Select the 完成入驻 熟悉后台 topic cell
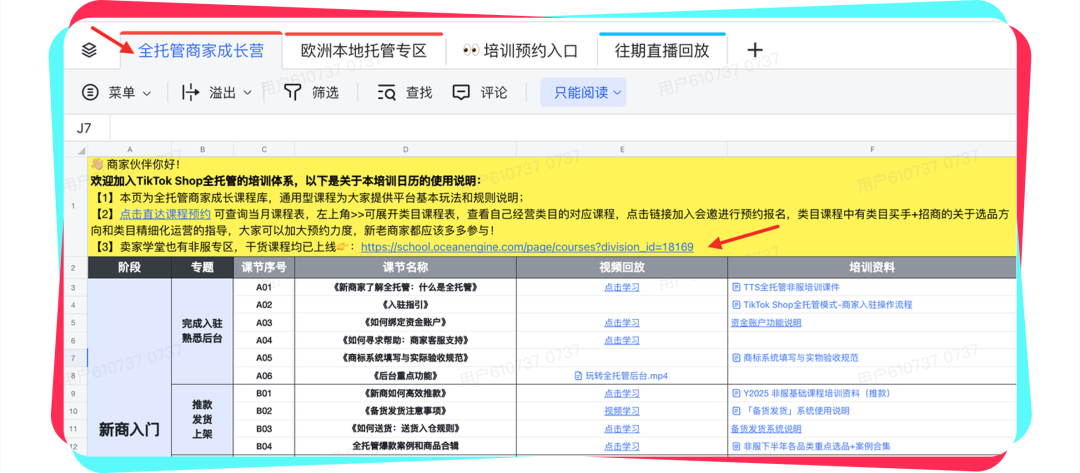Image resolution: width=1080 pixels, height=473 pixels. coord(202,331)
